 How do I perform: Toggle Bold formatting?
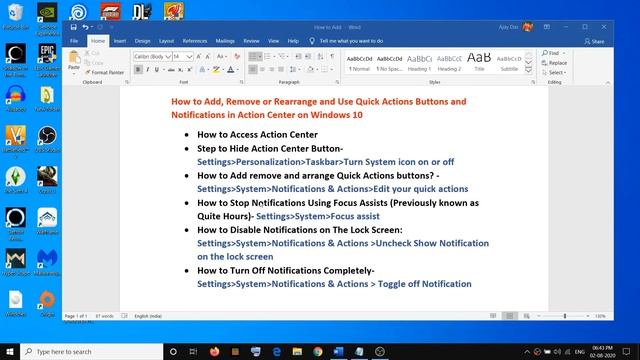138,70
